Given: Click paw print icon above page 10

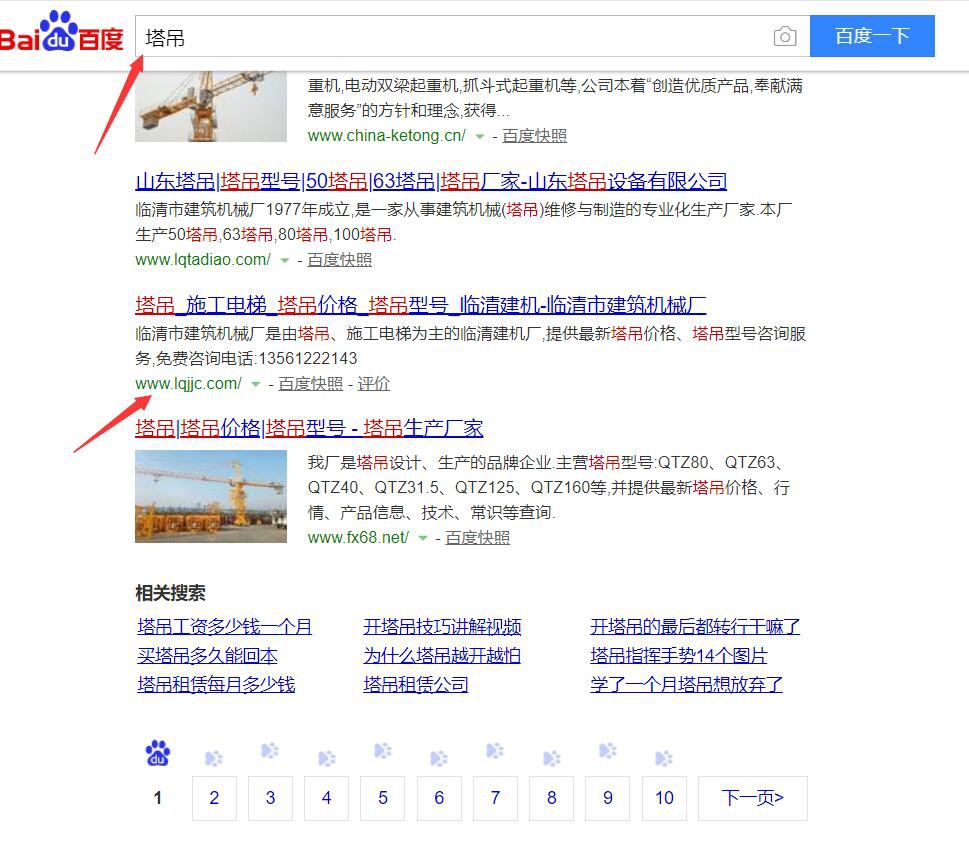Looking at the screenshot, I should coord(664,759).
